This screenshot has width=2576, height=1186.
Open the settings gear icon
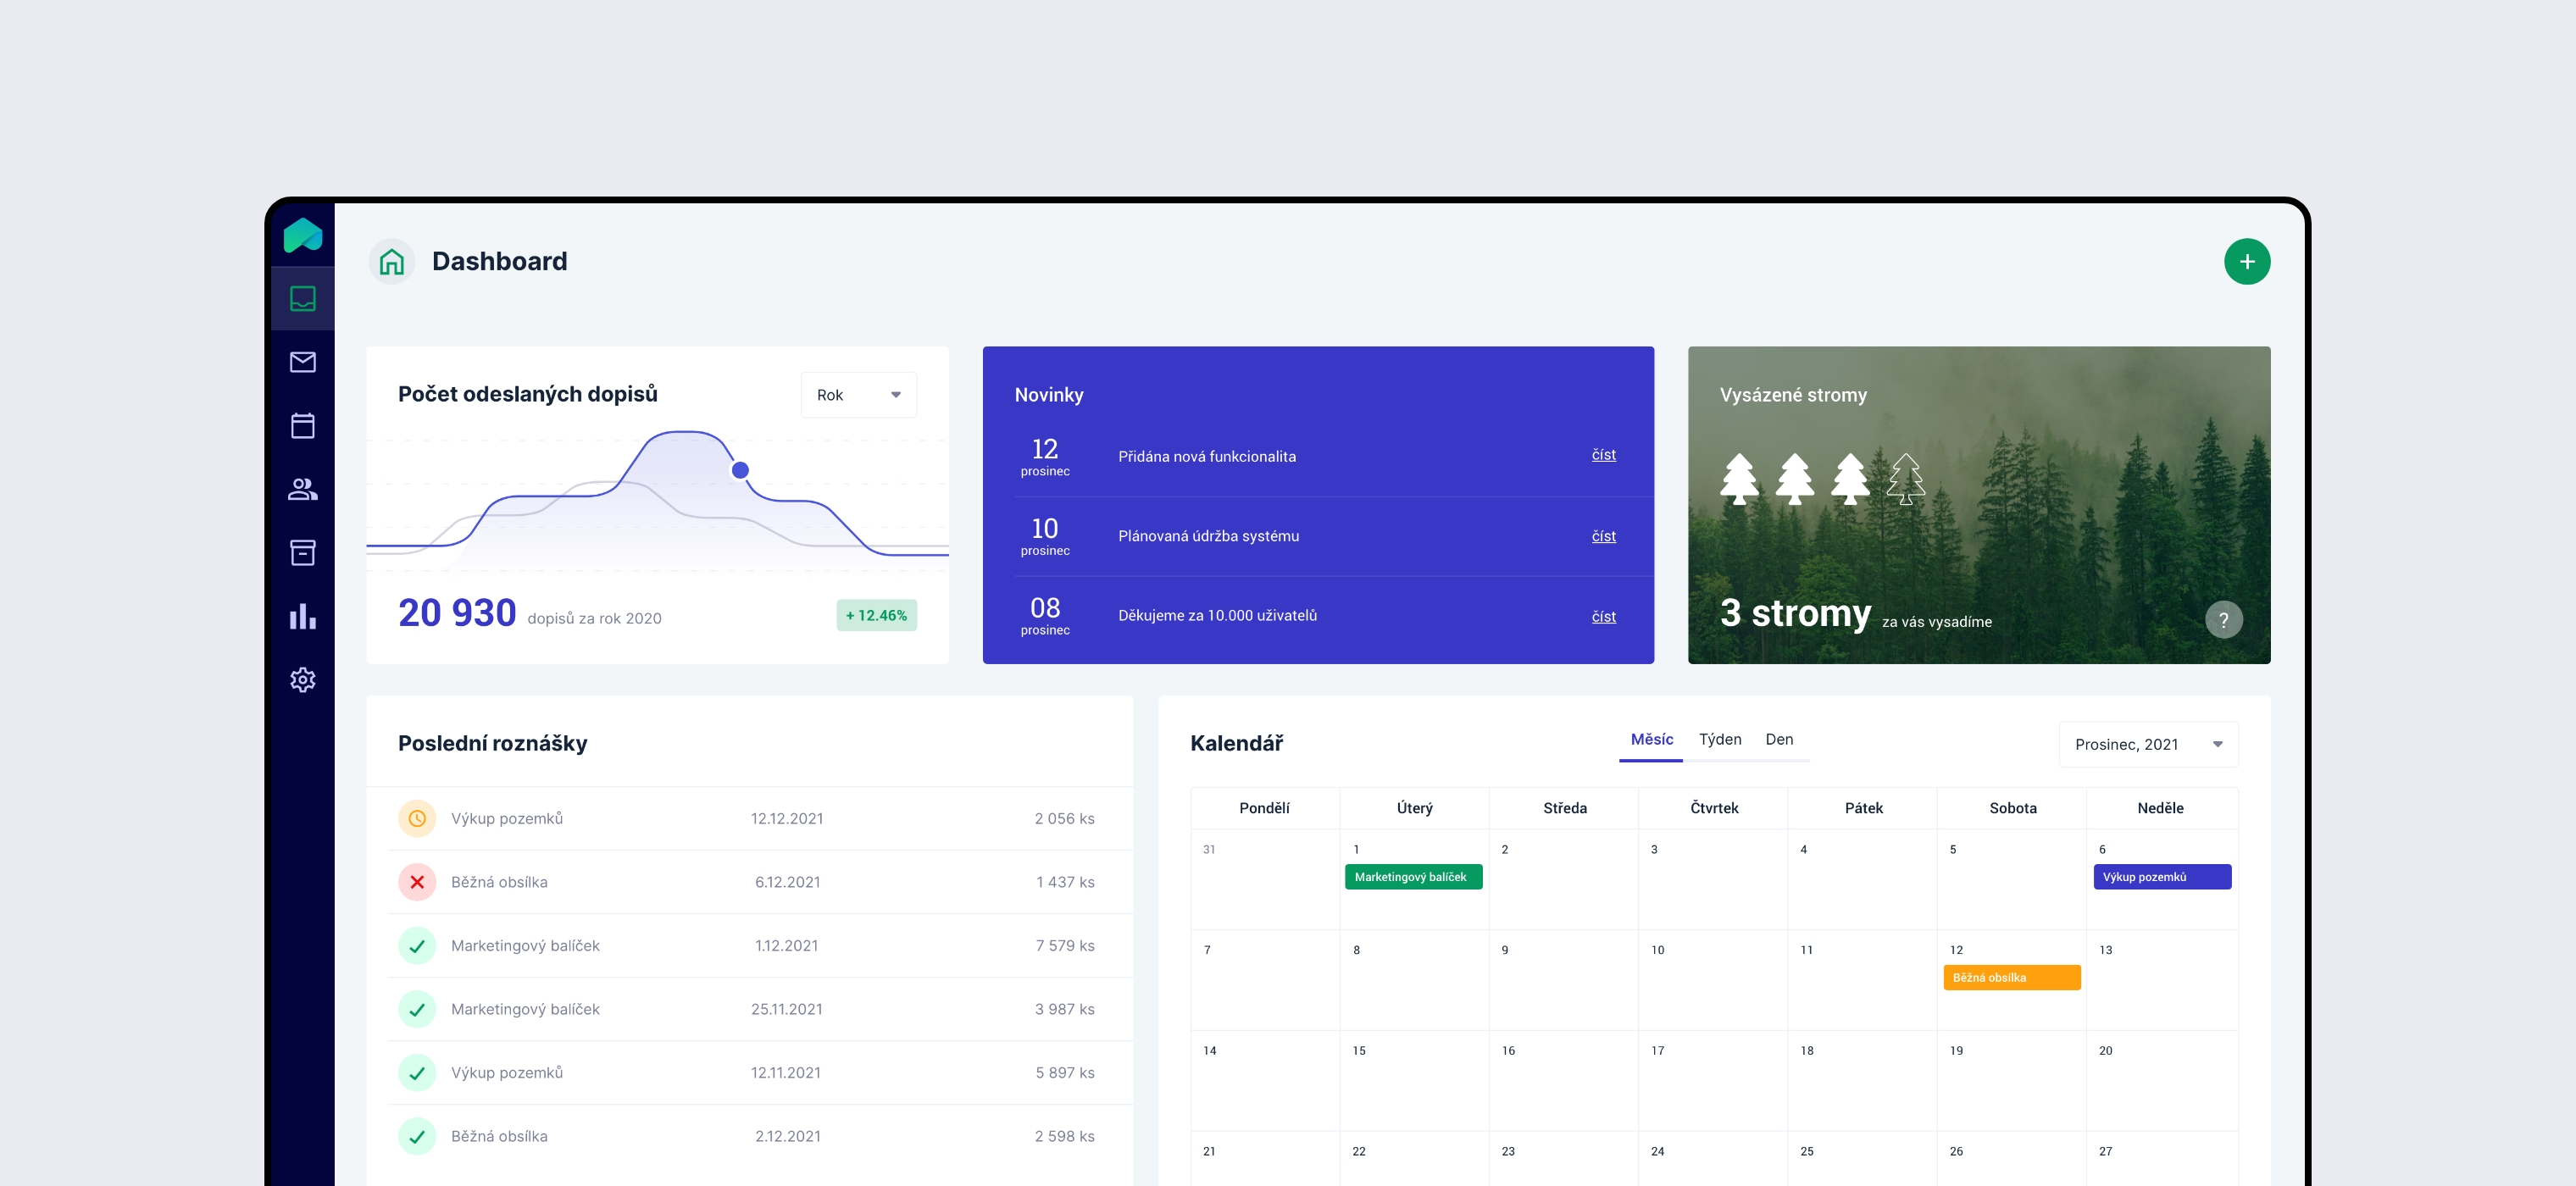click(302, 680)
